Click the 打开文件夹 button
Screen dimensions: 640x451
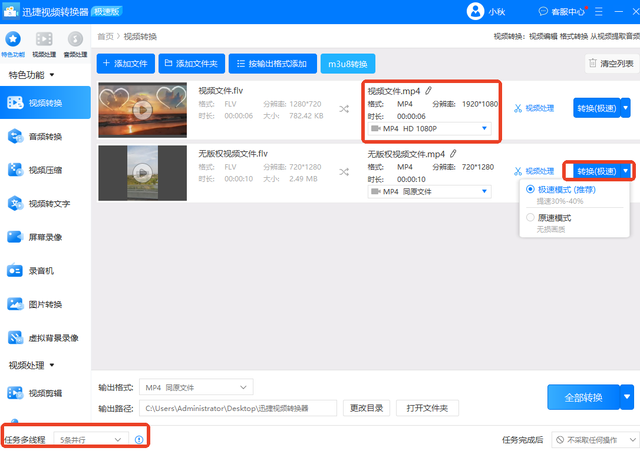click(427, 408)
